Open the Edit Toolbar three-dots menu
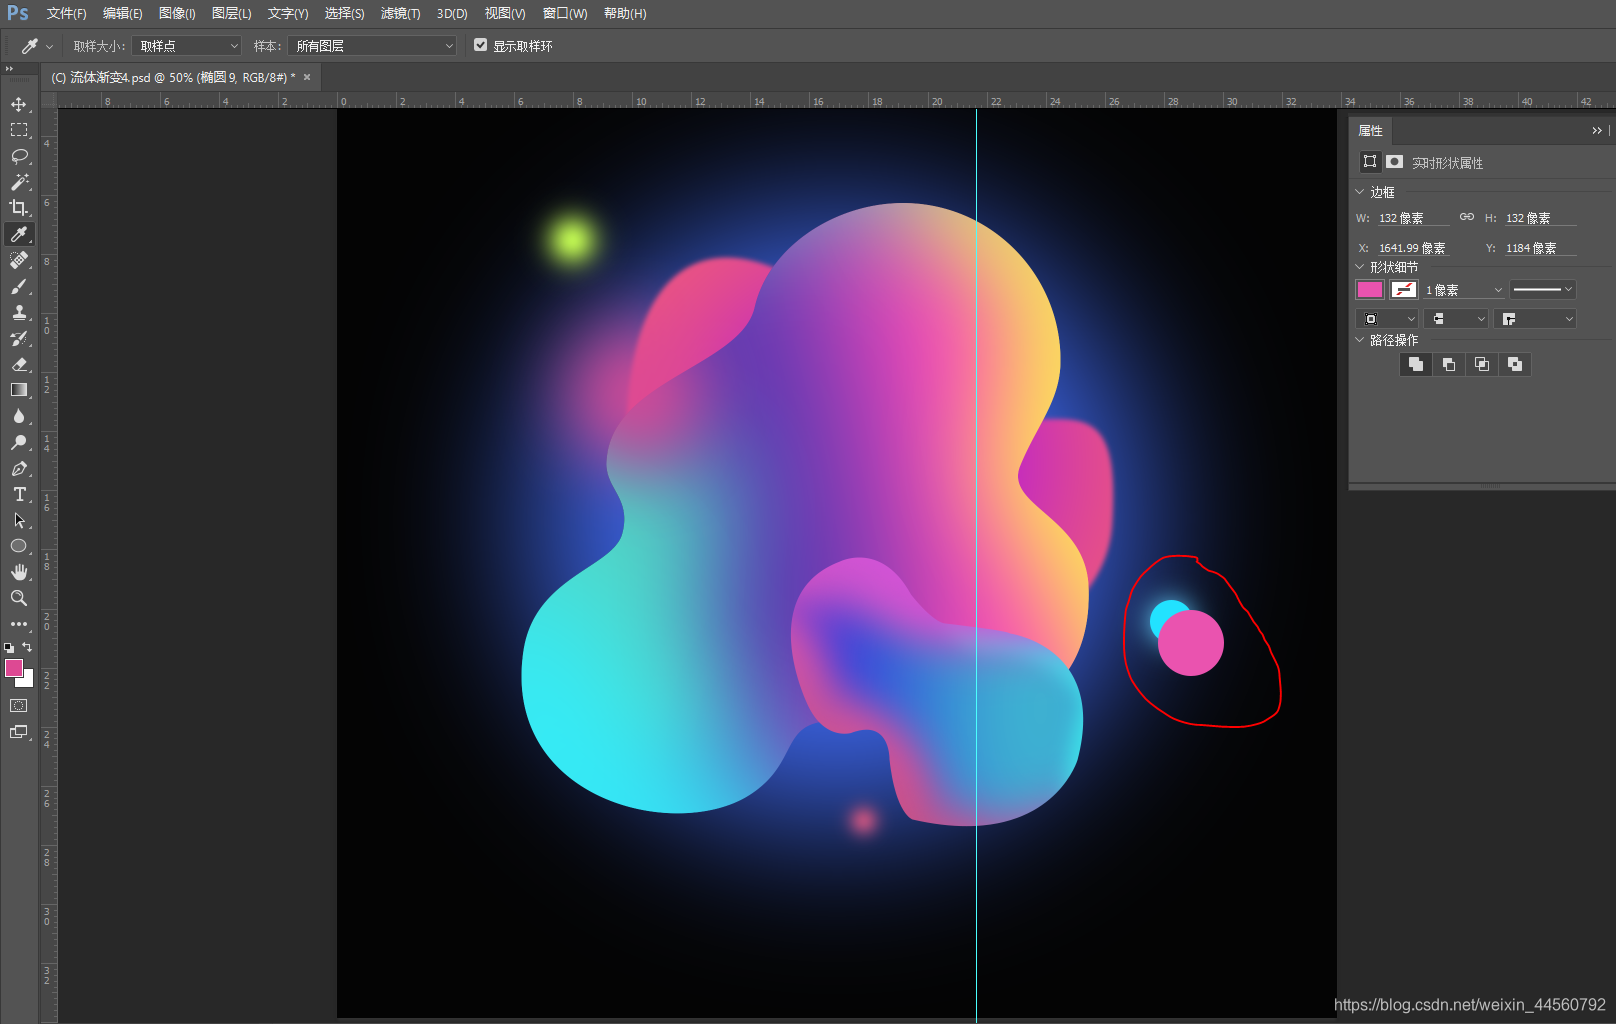The height and width of the screenshot is (1024, 1616). [x=19, y=624]
